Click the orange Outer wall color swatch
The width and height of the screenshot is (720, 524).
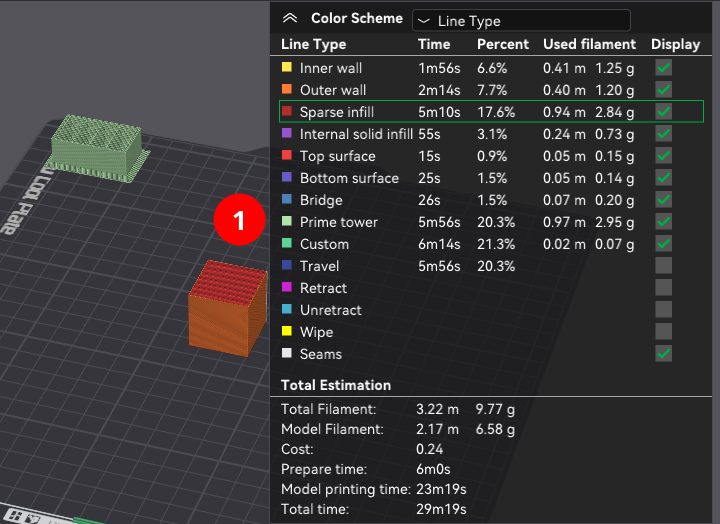click(287, 89)
